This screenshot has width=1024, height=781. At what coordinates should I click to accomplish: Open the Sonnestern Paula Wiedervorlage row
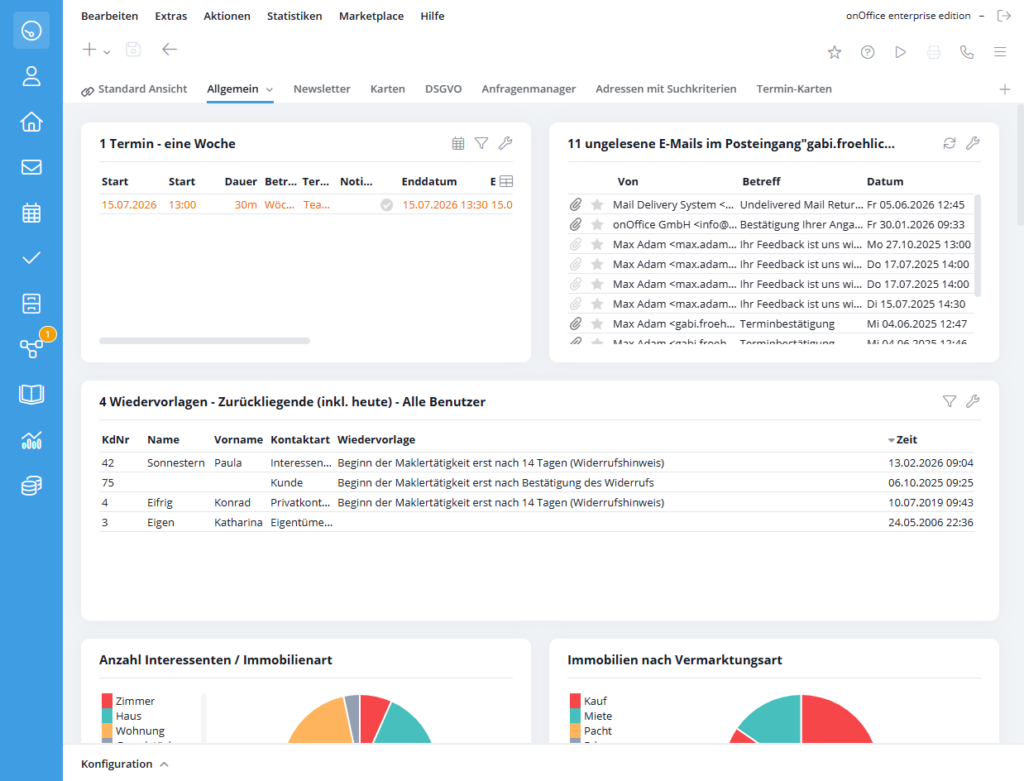point(536,463)
